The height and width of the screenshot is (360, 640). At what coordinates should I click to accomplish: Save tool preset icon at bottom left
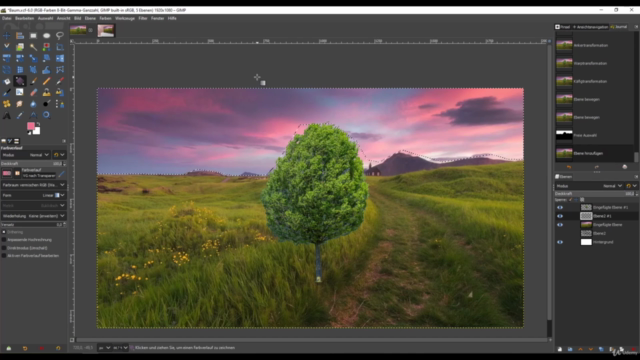tap(9, 348)
